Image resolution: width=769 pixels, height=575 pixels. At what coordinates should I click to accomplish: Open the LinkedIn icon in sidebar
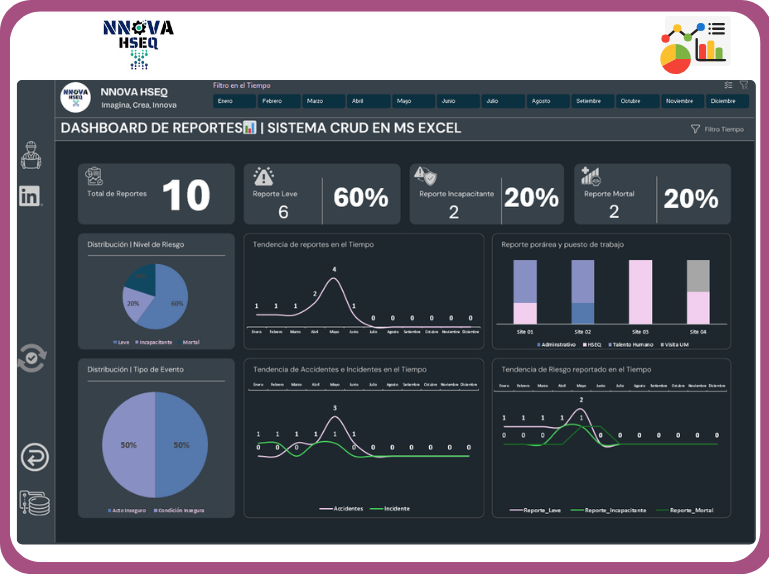click(31, 196)
